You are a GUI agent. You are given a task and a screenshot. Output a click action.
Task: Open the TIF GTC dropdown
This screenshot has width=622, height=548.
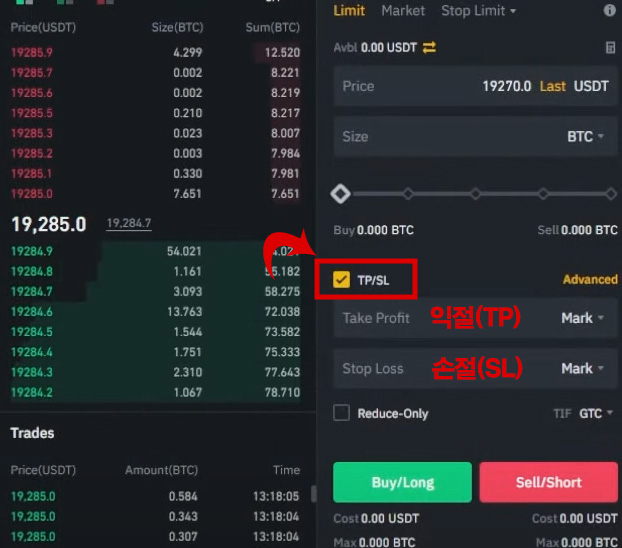point(597,413)
